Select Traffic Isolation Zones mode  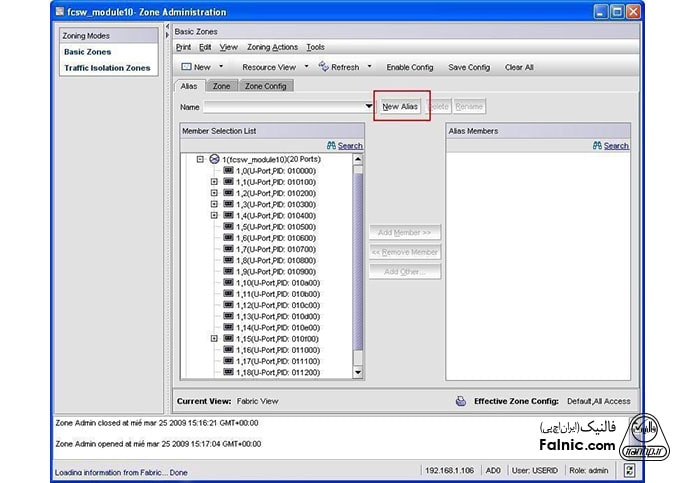click(x=108, y=68)
